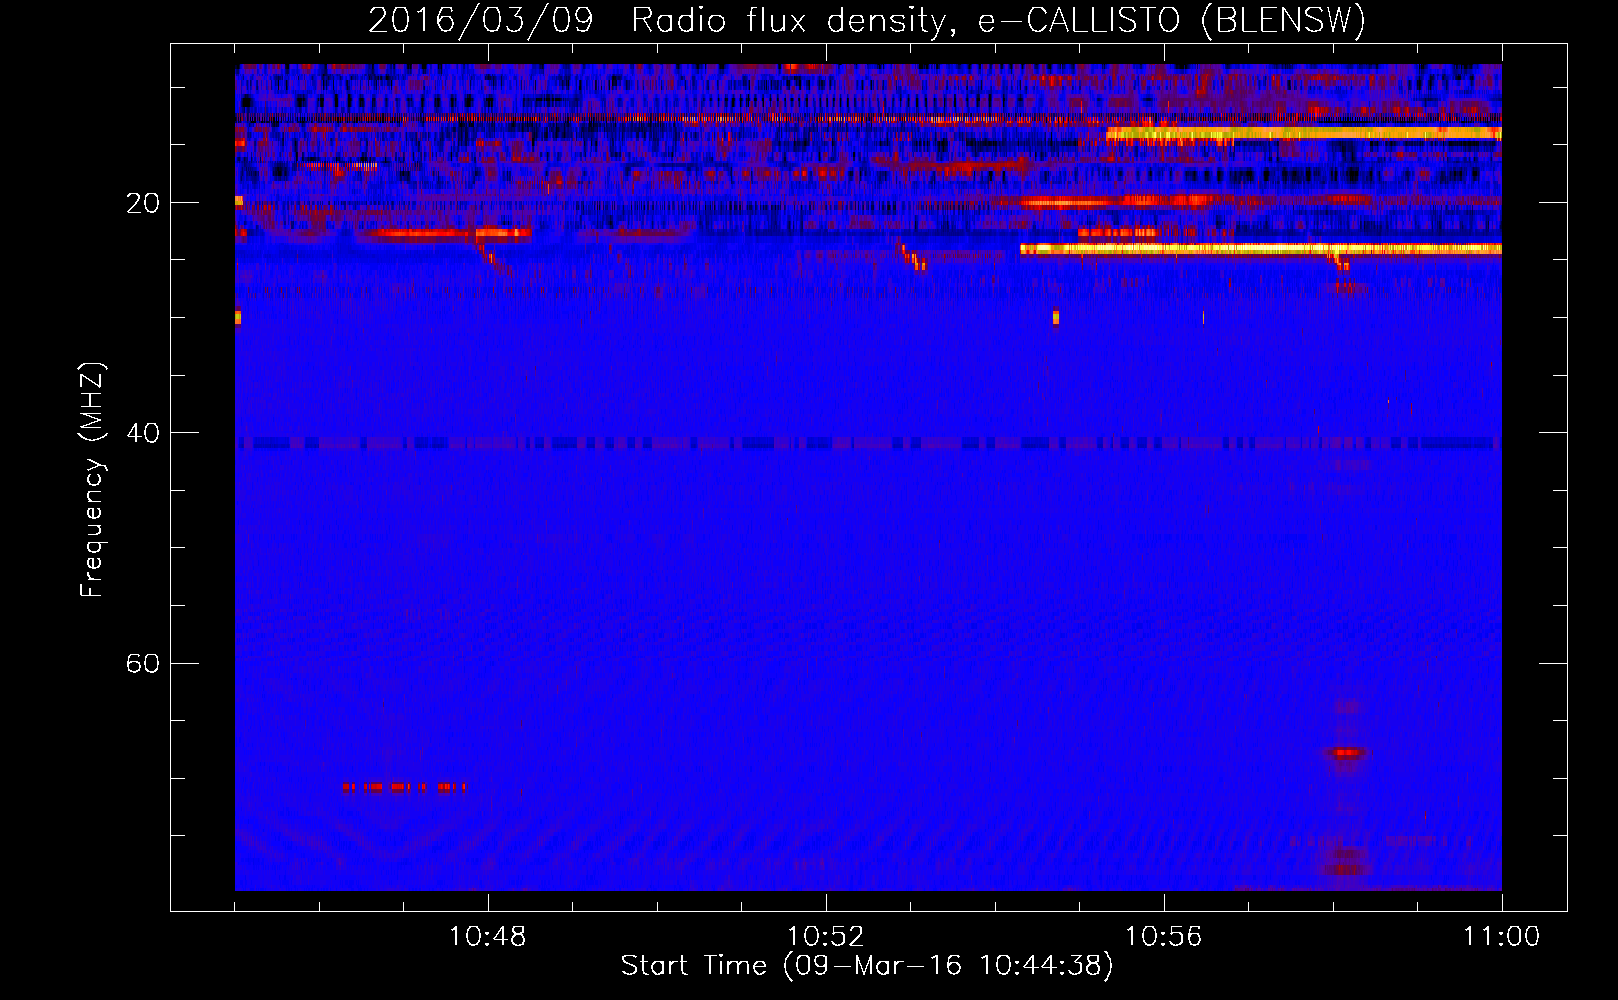The height and width of the screenshot is (1000, 1618).
Task: Click the "10:52" time tick label
Action: pyautogui.click(x=826, y=937)
